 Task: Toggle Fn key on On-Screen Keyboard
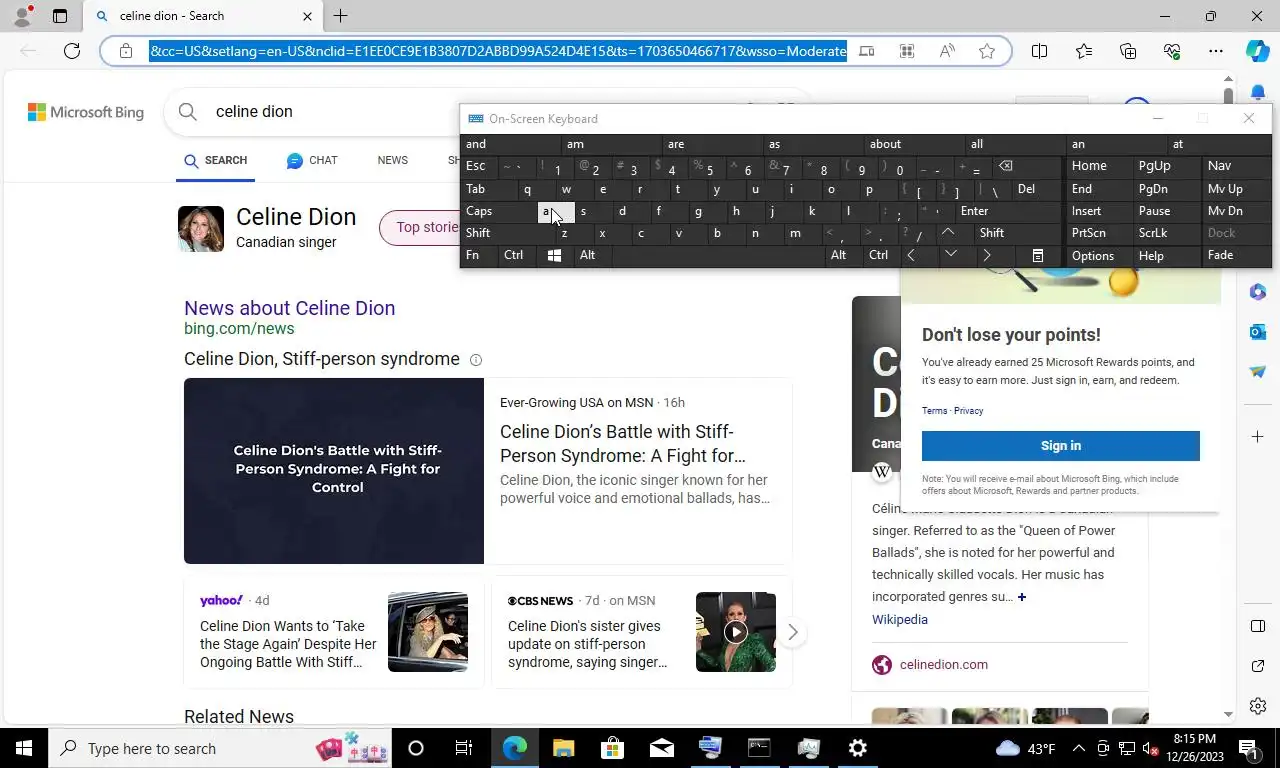pyautogui.click(x=479, y=255)
